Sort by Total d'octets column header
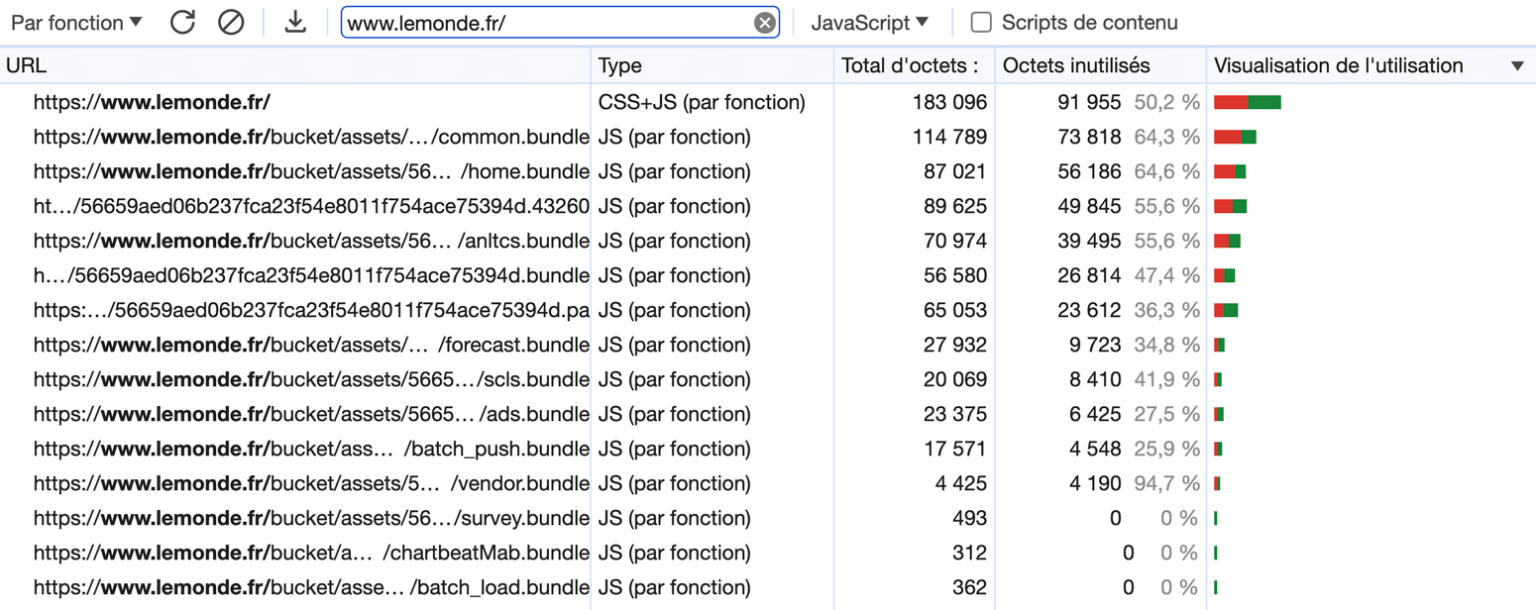The image size is (1536, 610). [x=914, y=66]
